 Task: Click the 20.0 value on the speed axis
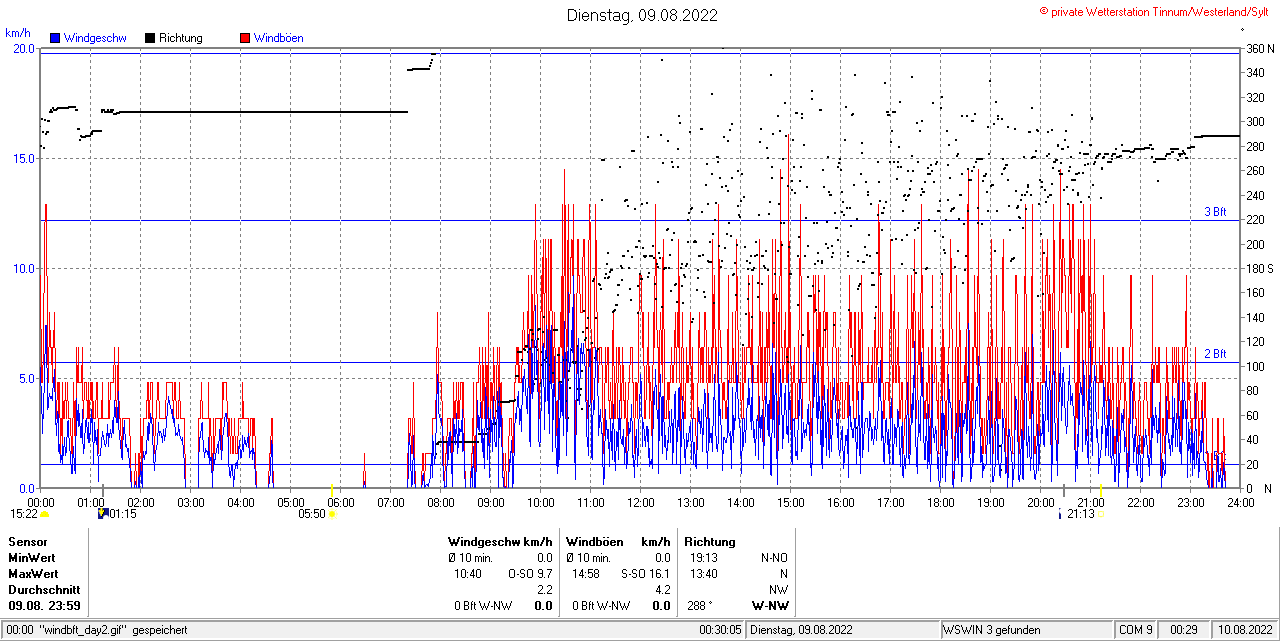25,48
